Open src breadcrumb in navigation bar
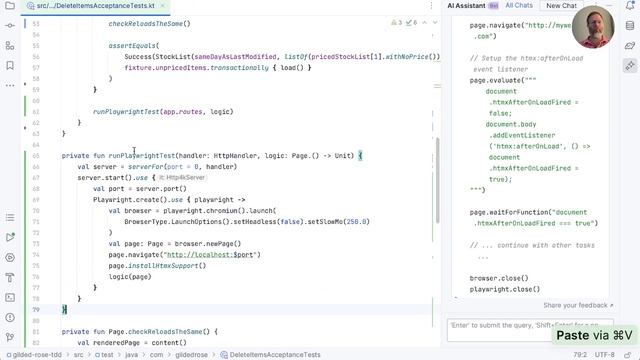The image size is (640, 360). pyautogui.click(x=78, y=355)
